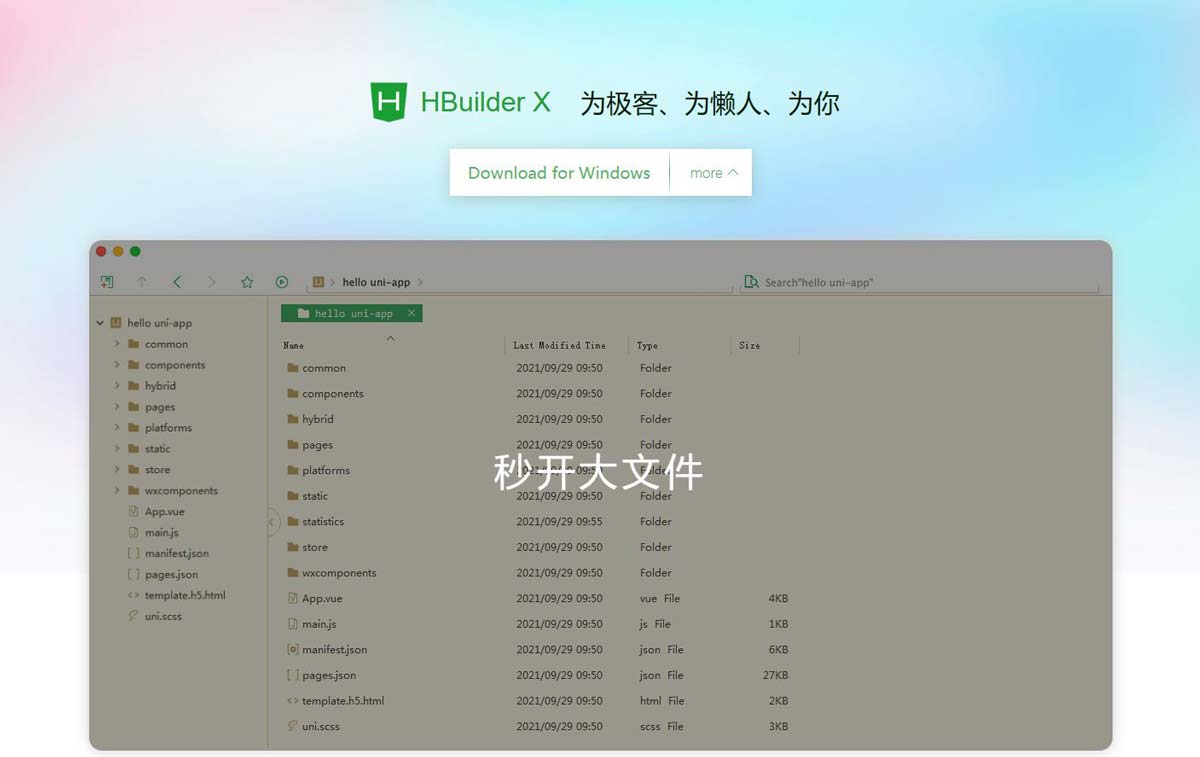Screen dimensions: 1200x757
Task: Click the Search "hello uni-app" field
Action: point(920,282)
